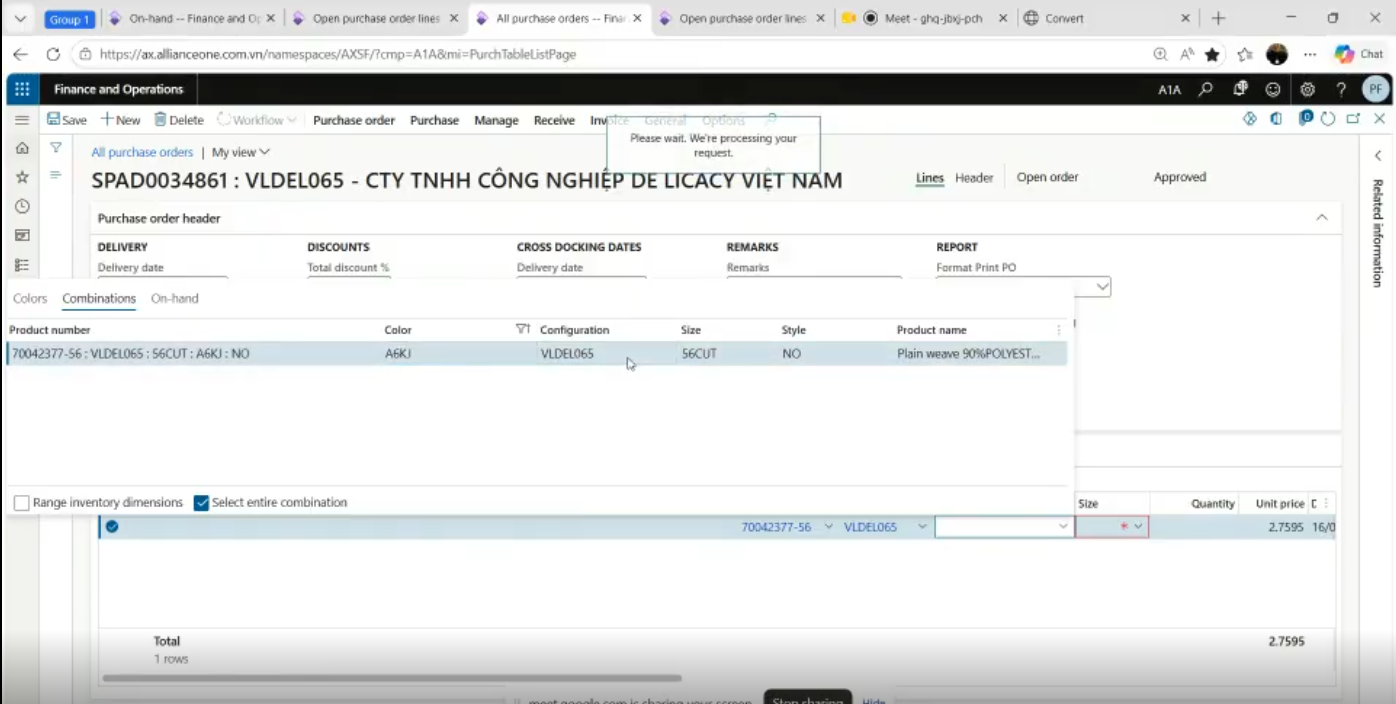Open Workspaces icon in the sidebar
The width and height of the screenshot is (1396, 704).
point(22,236)
